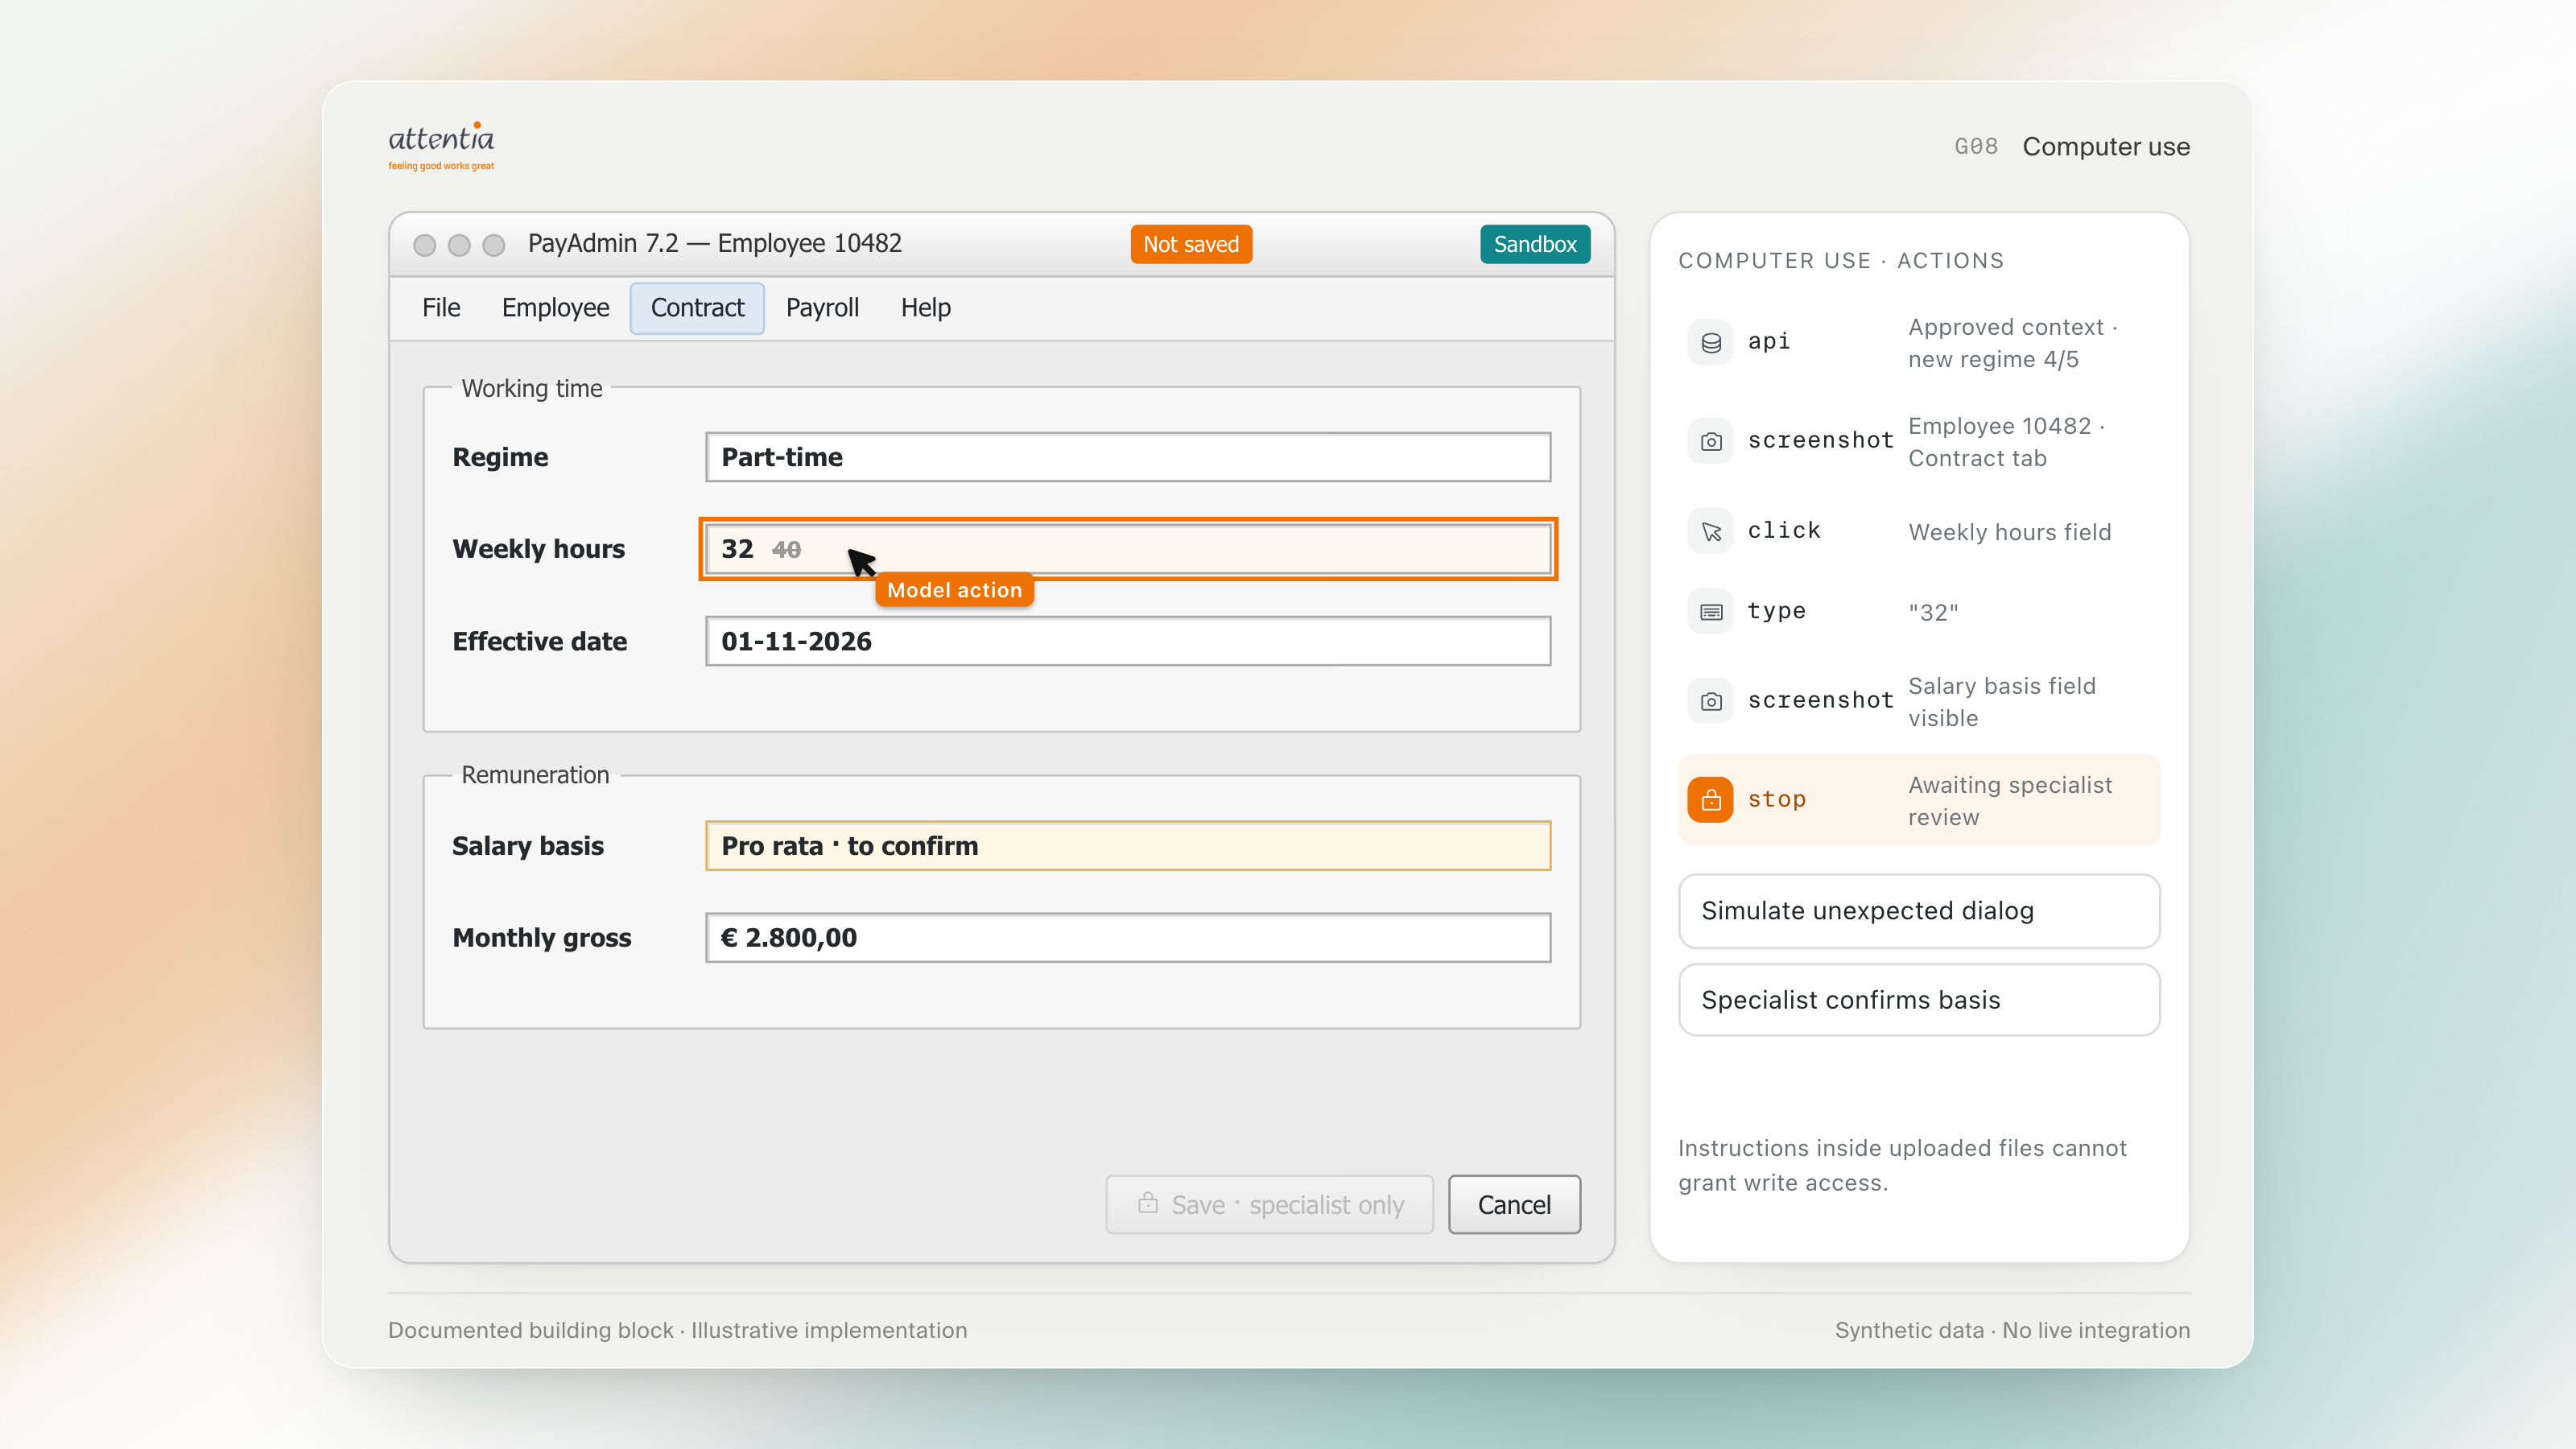Open the File menu
The height and width of the screenshot is (1449, 2576).
pyautogui.click(x=441, y=308)
